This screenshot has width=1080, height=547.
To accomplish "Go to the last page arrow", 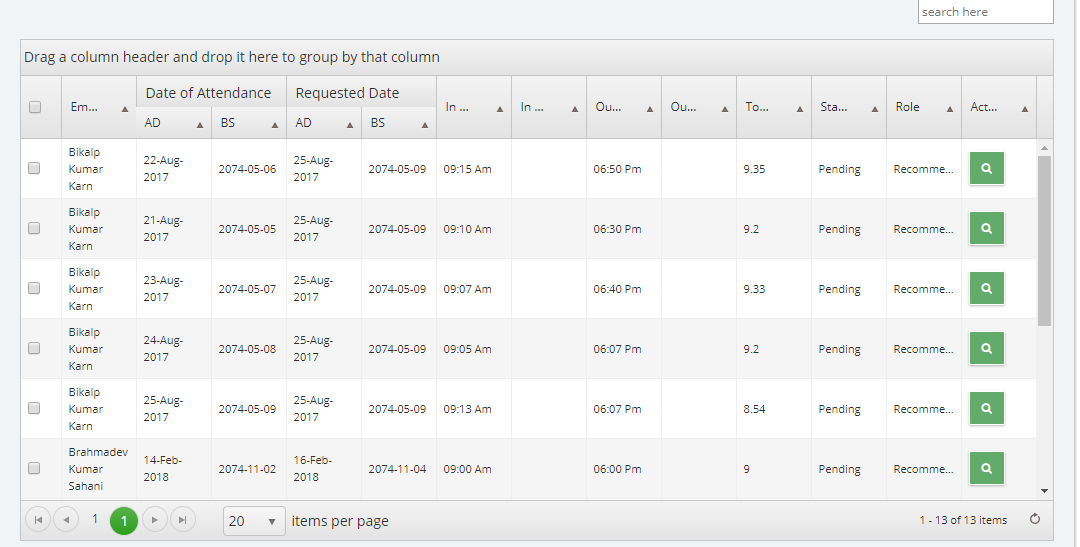I will [183, 519].
